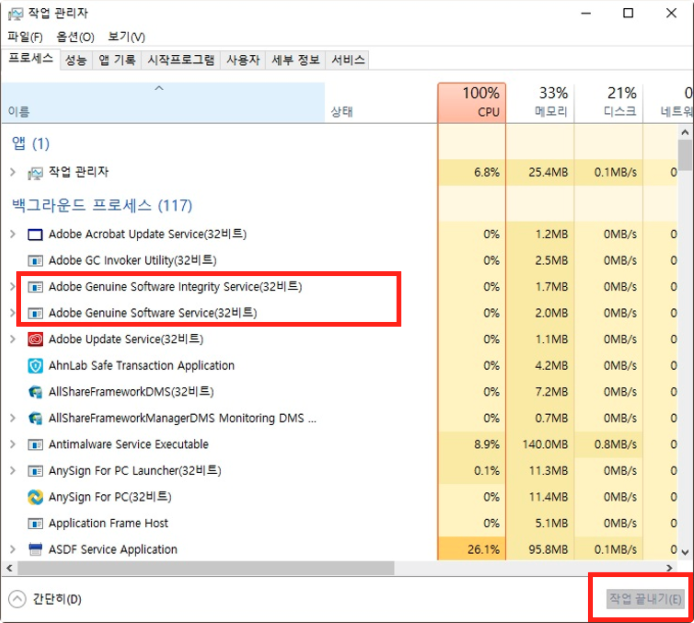Select the AhnLab Safe Transaction Application row
694x623 pixels.
click(339, 366)
